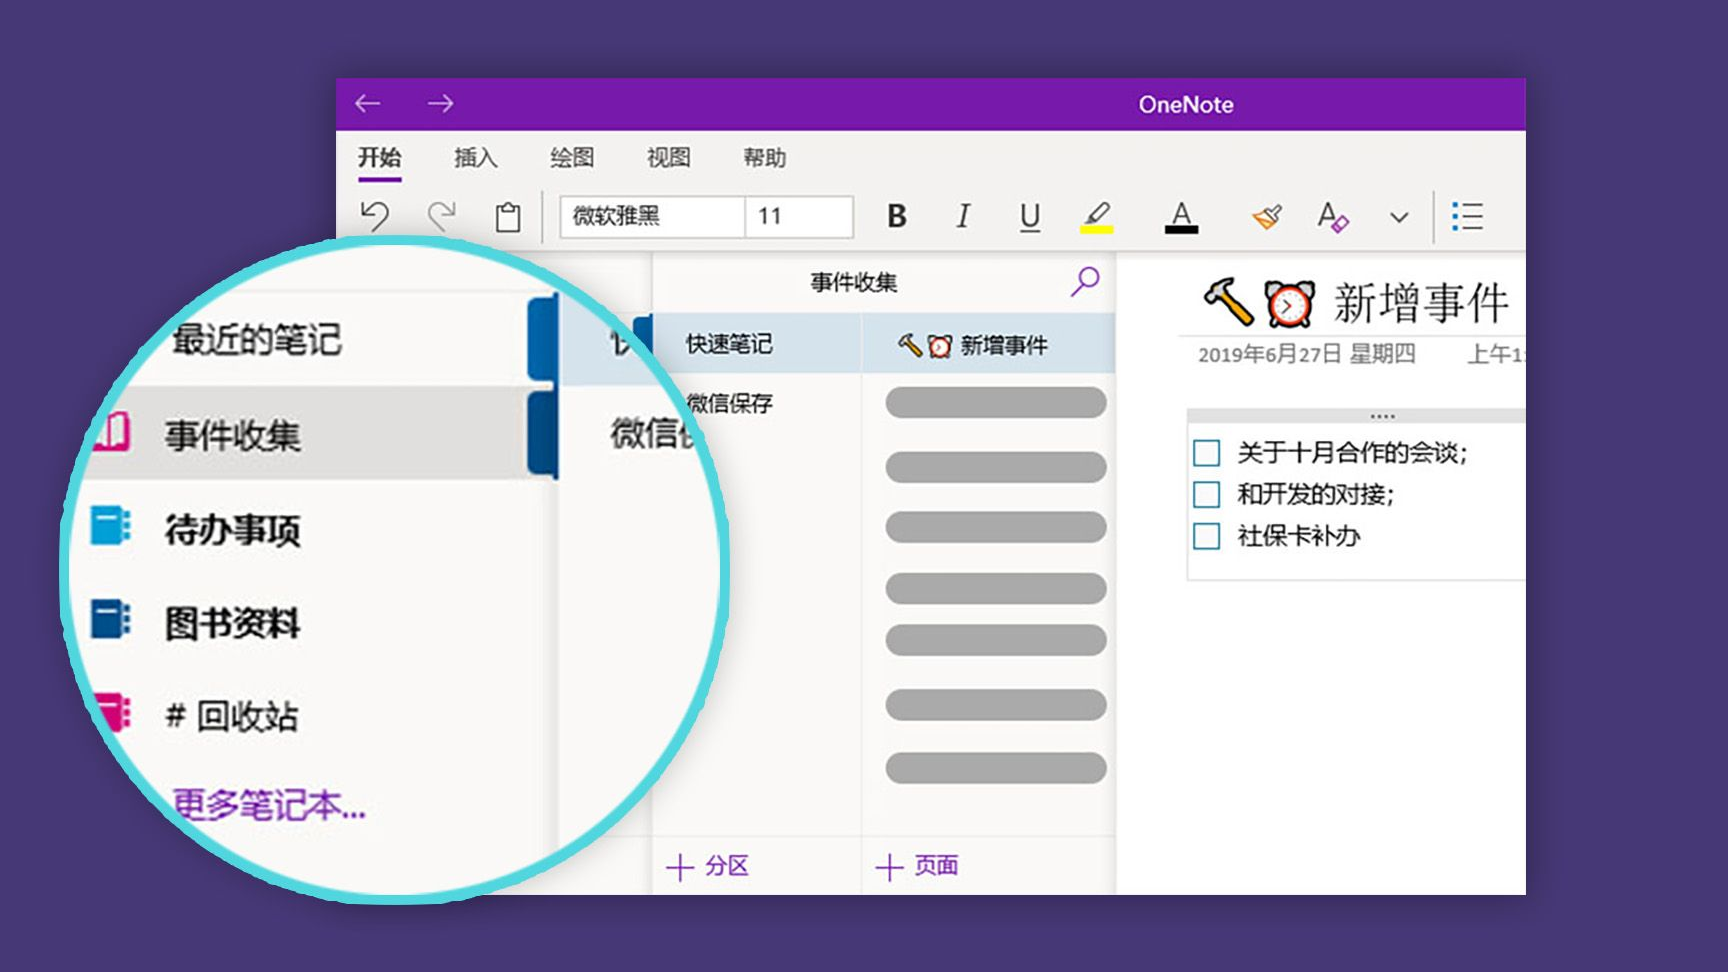
Task: Open the 新增事件 page in the list
Action: (988, 345)
